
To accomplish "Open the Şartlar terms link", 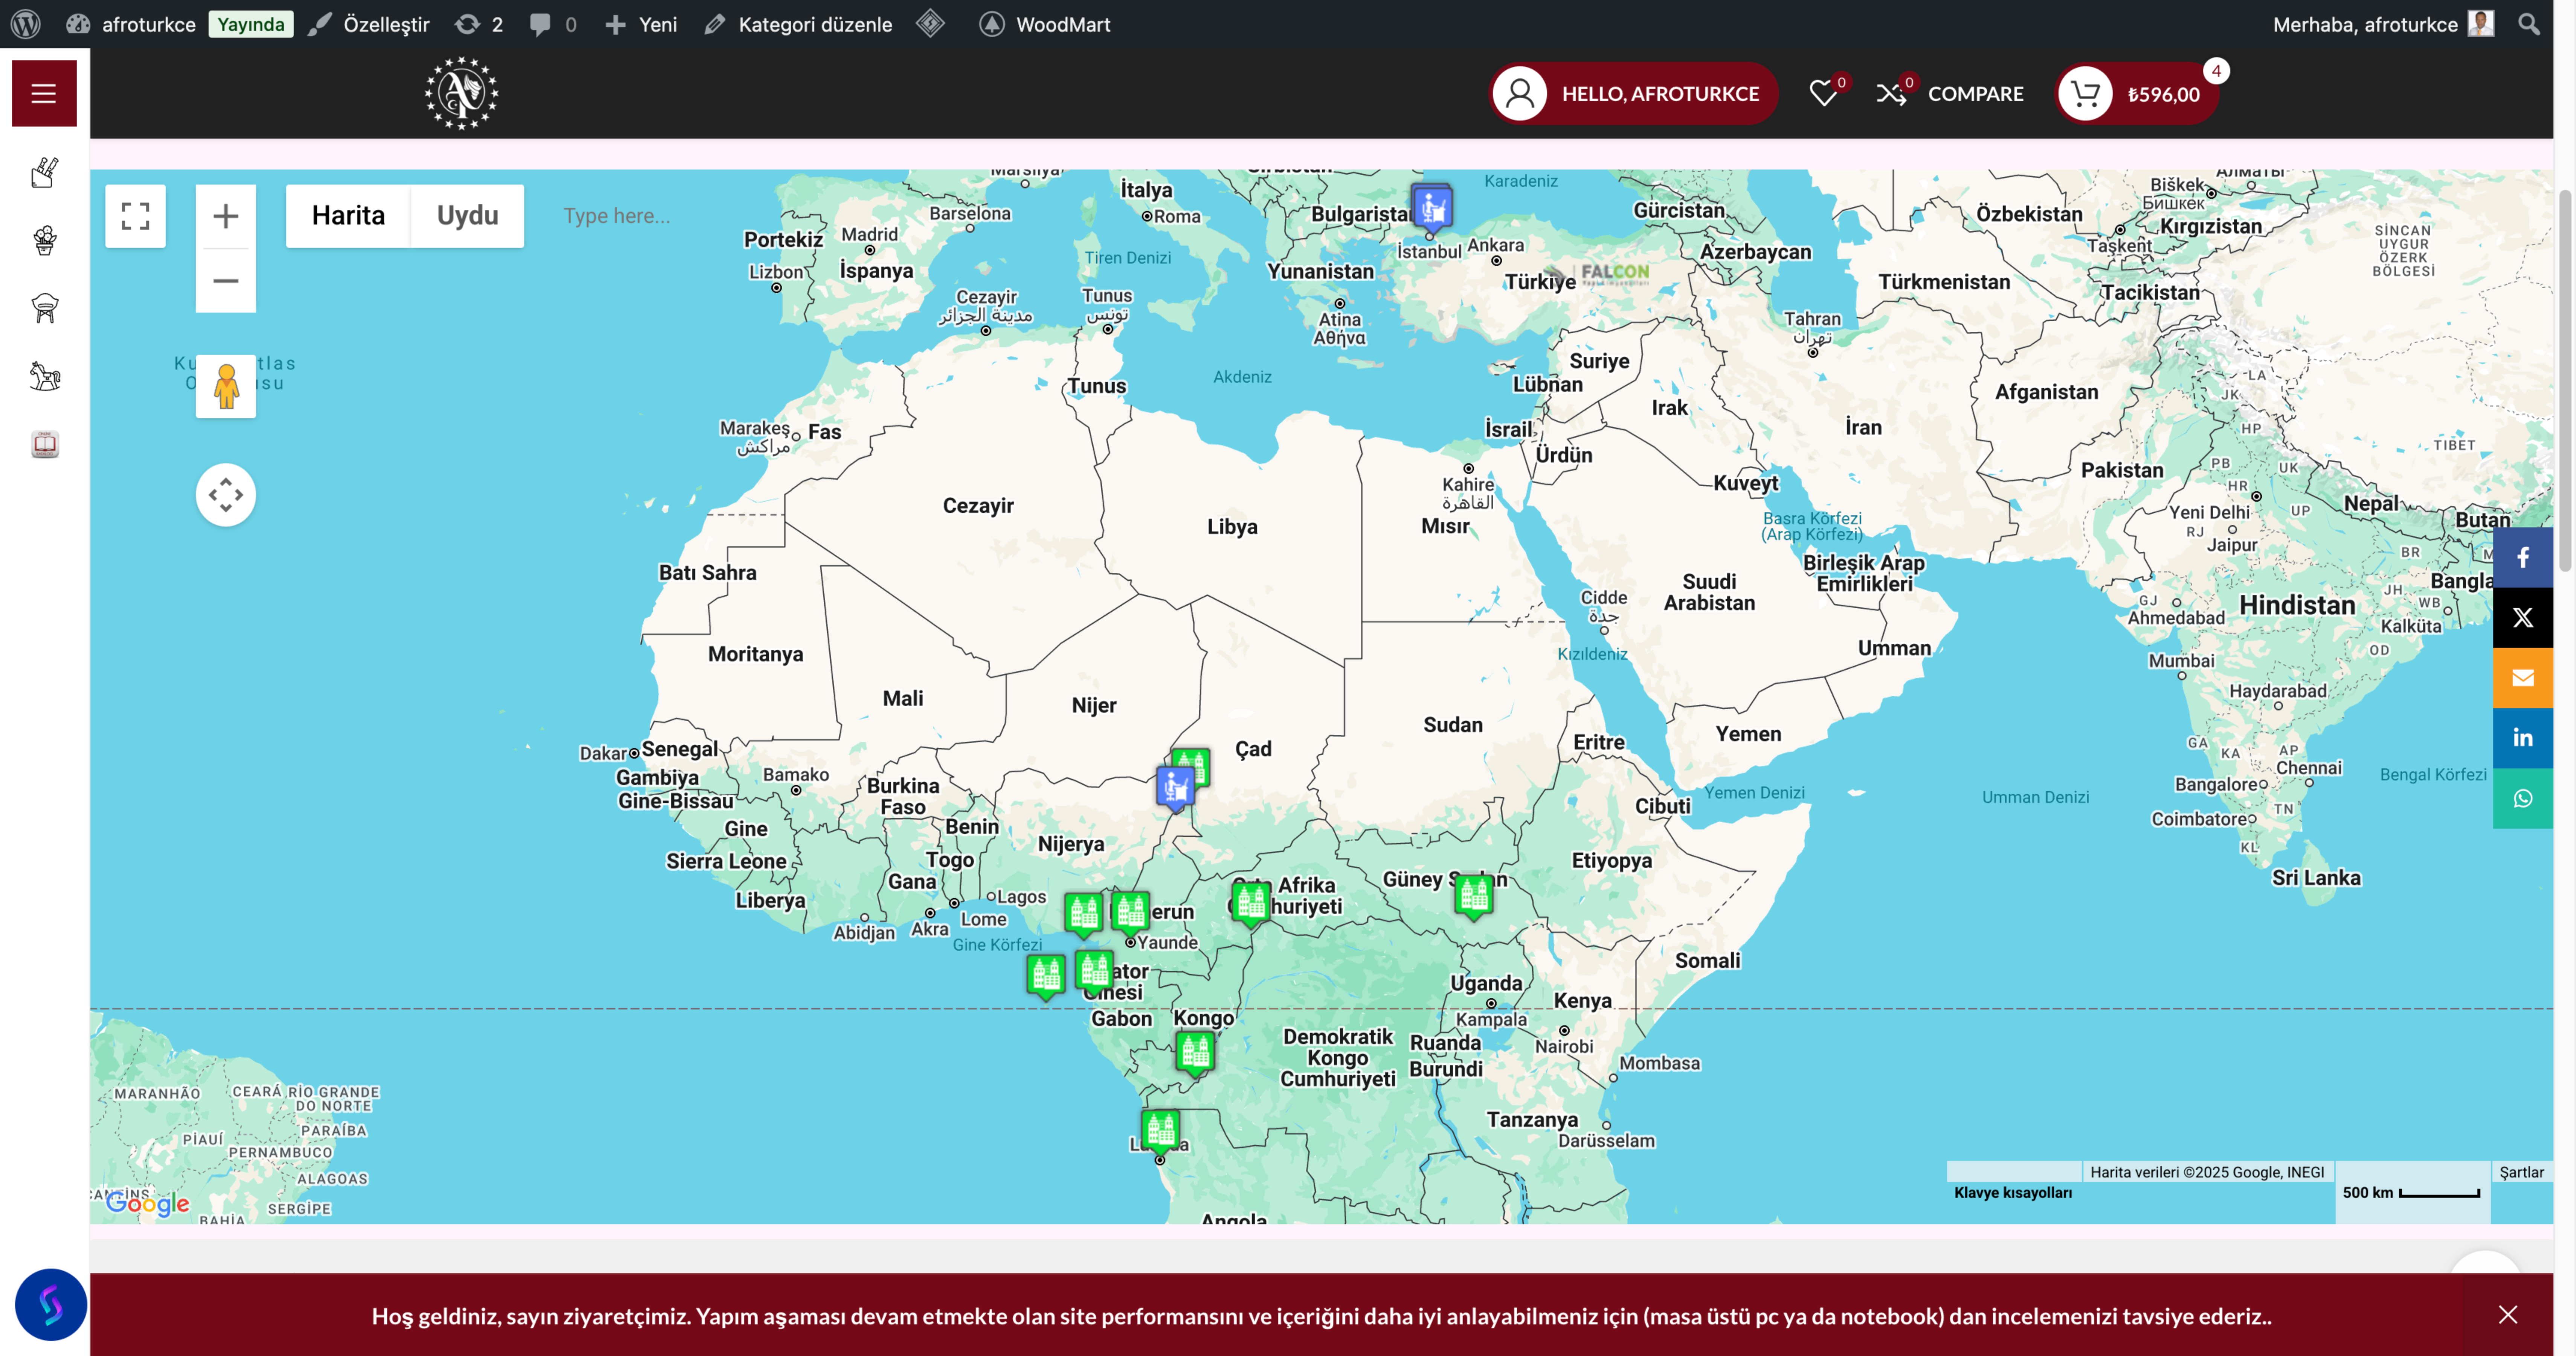I will 2522,1172.
